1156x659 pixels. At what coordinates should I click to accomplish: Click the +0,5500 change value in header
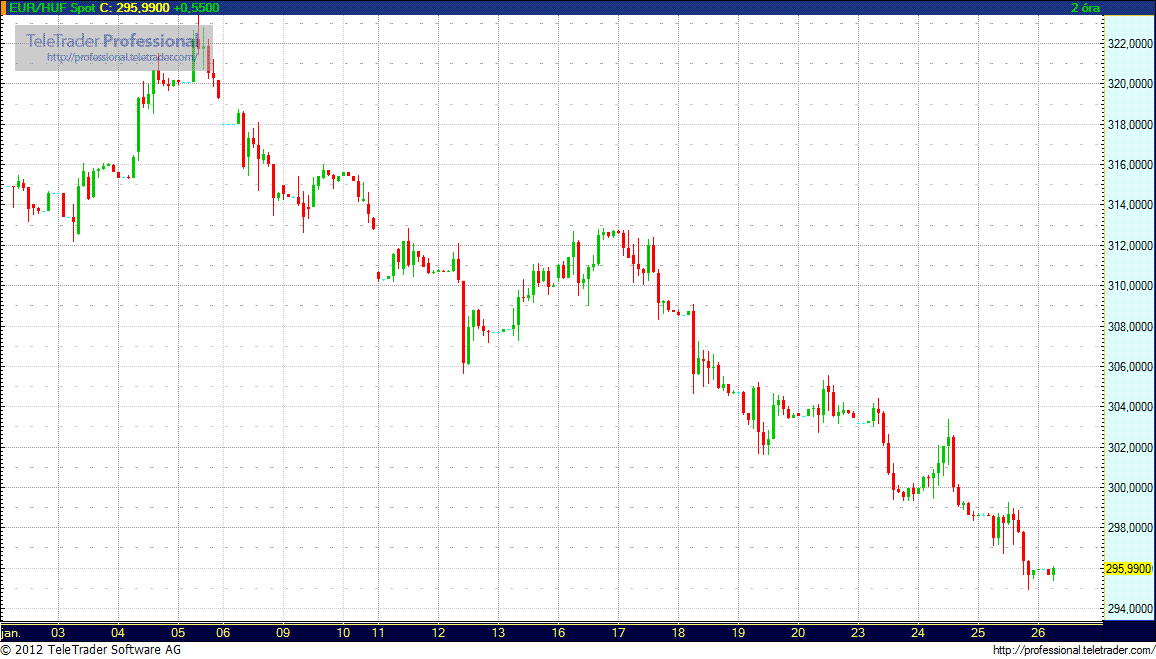tap(196, 8)
